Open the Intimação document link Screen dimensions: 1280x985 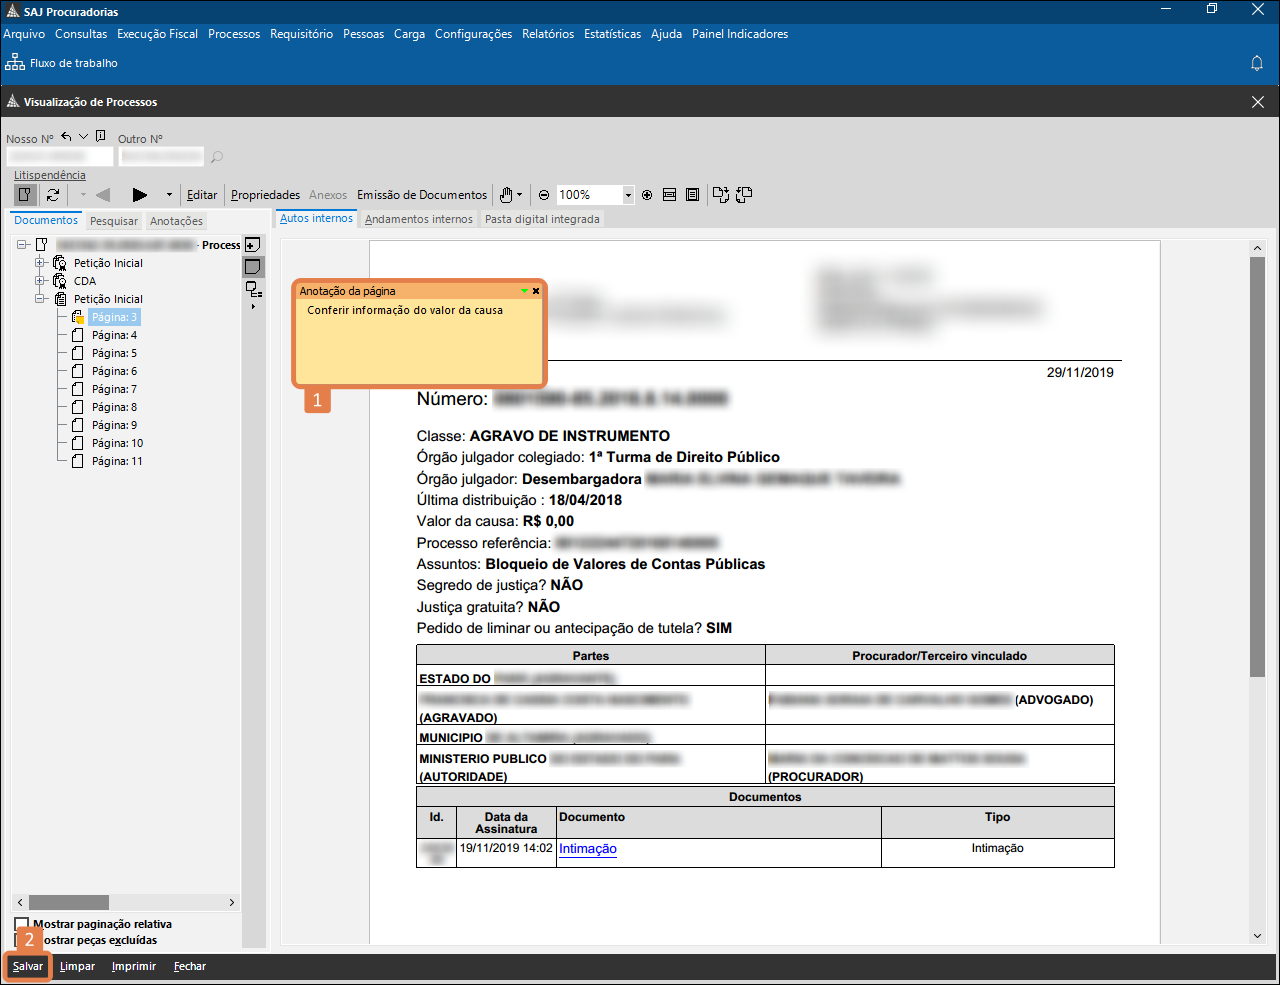tap(587, 849)
